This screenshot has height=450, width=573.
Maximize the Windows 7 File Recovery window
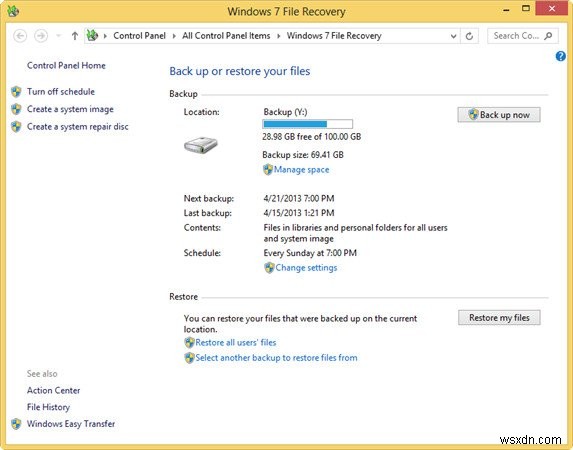coord(526,9)
